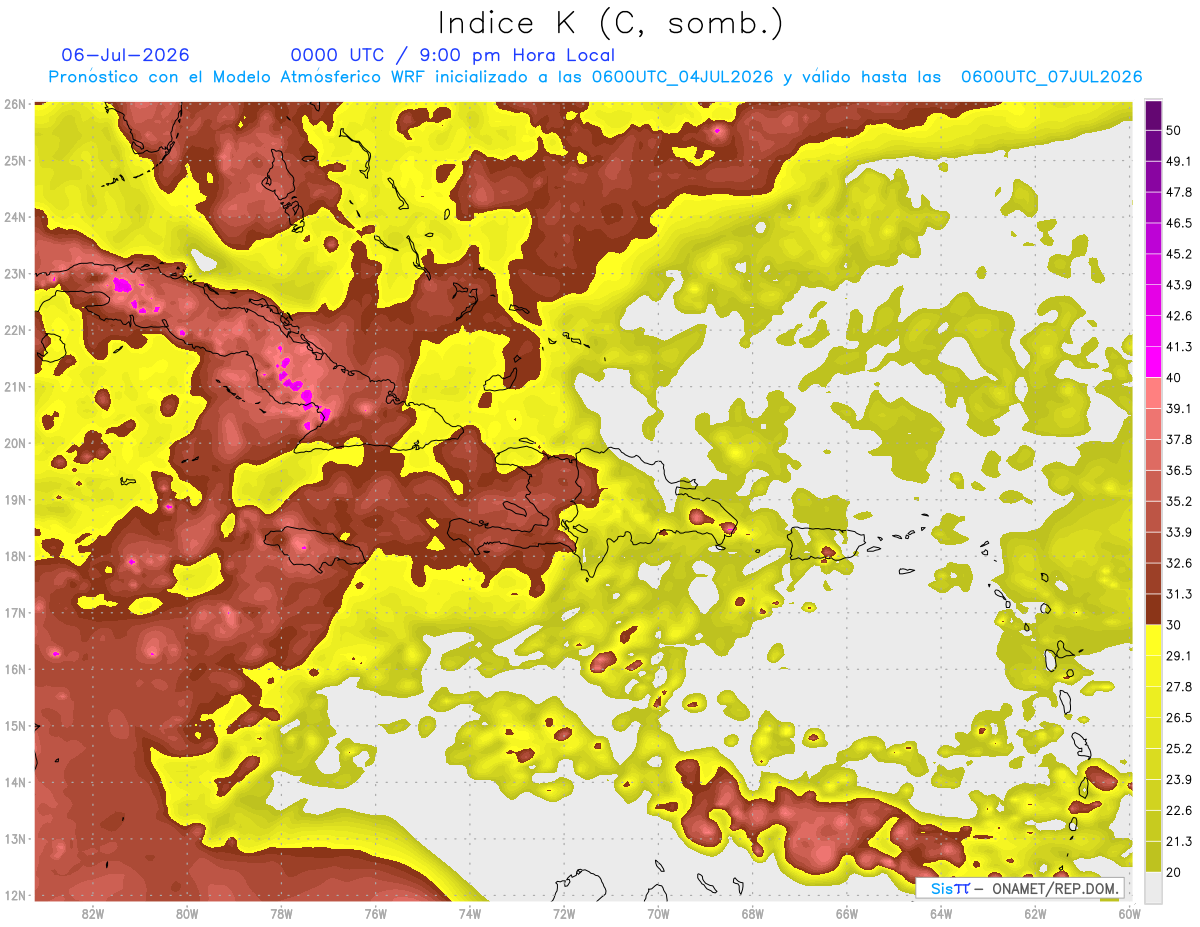Click the '25.2' color scale value

point(1179,748)
